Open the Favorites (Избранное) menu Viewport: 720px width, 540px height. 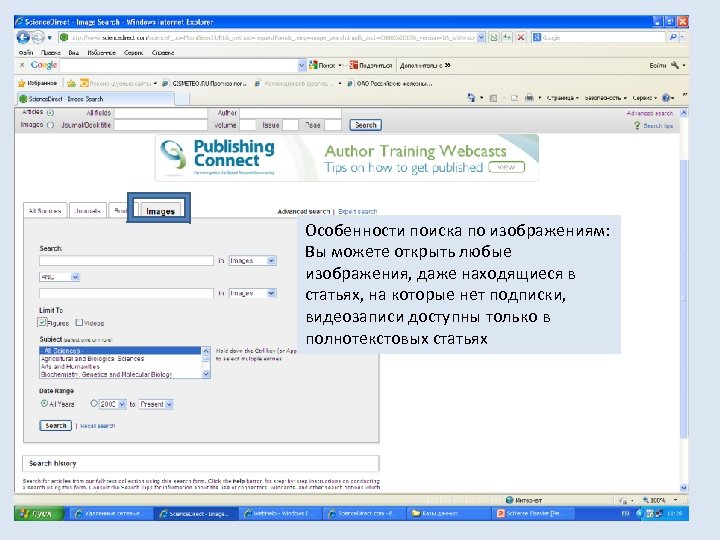tap(101, 52)
